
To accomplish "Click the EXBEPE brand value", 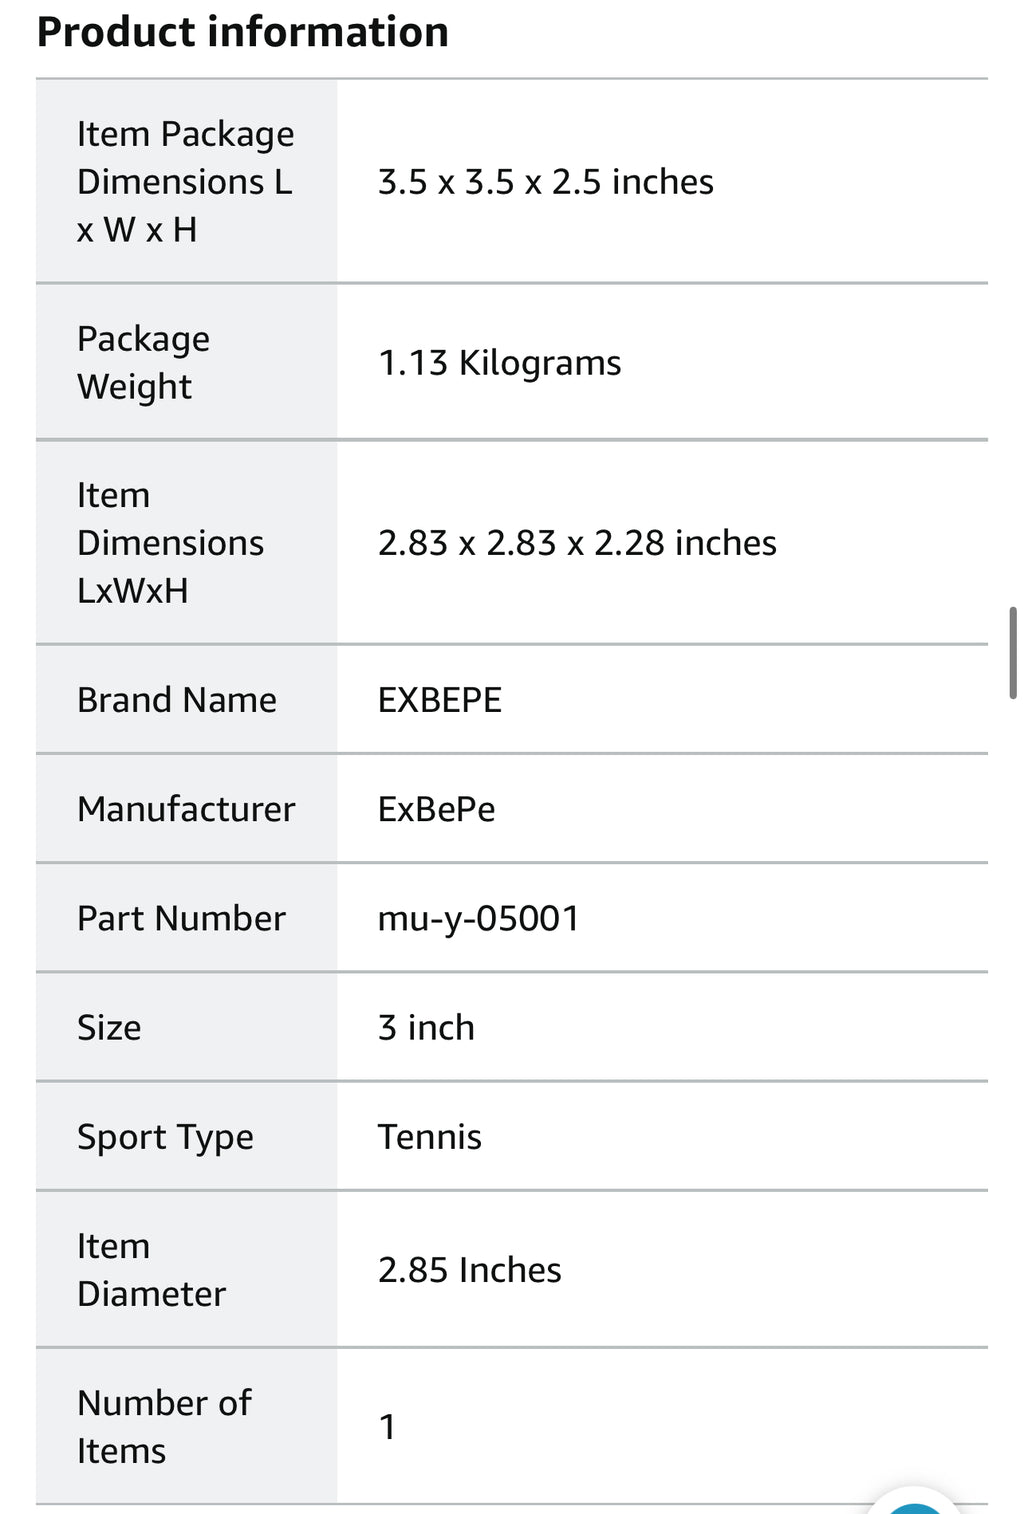I will (x=440, y=700).
